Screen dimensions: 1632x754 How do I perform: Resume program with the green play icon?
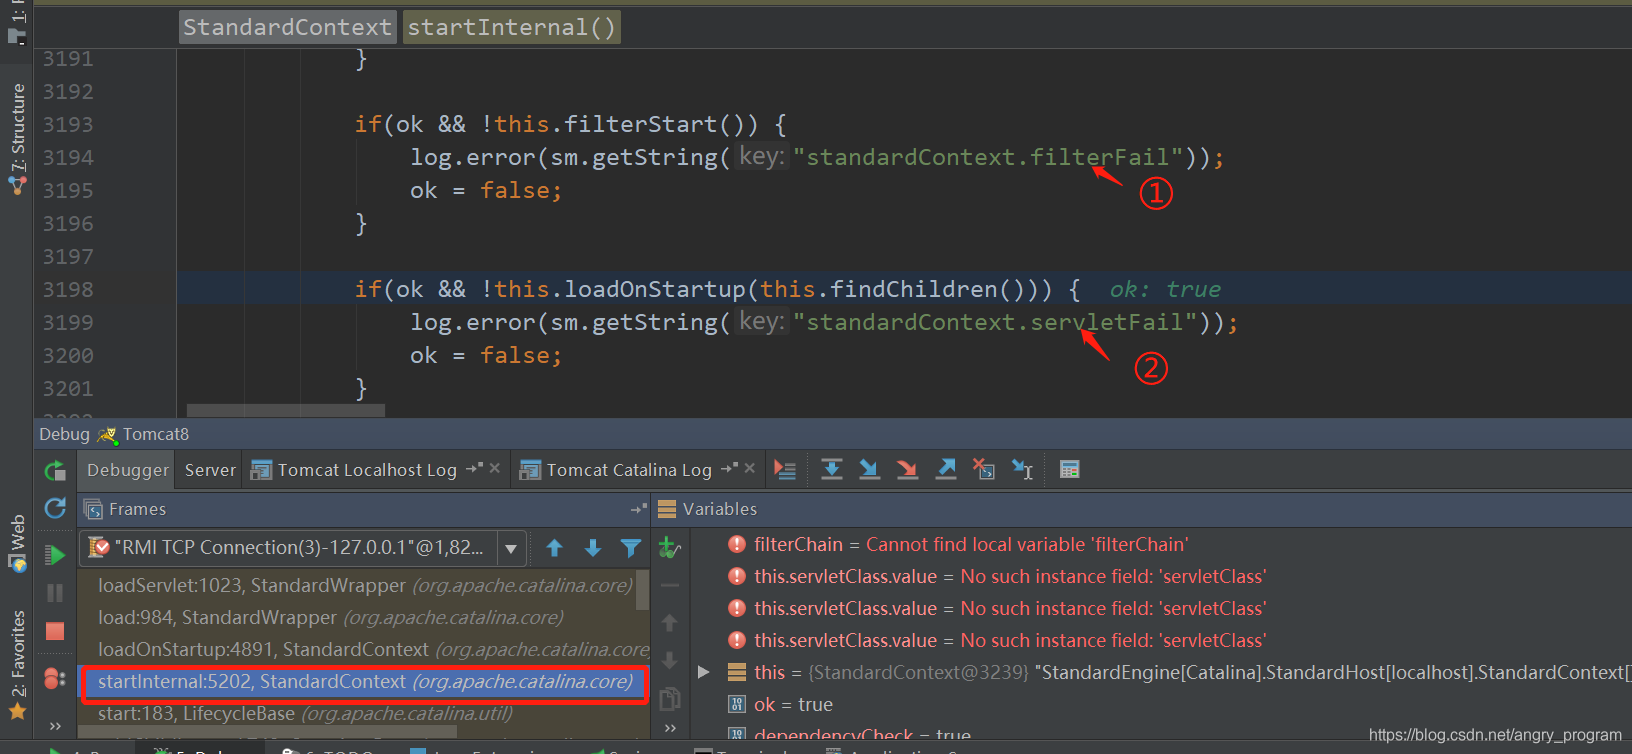click(55, 555)
